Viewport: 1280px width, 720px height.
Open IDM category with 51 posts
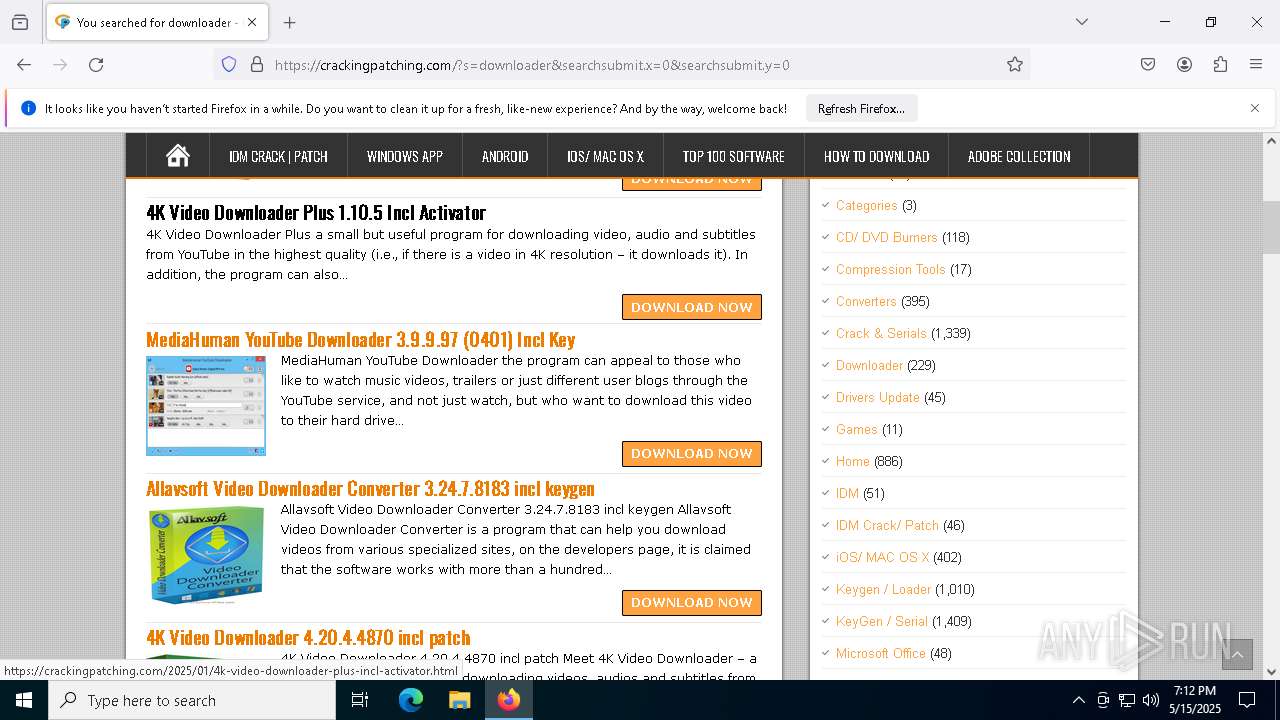point(847,493)
